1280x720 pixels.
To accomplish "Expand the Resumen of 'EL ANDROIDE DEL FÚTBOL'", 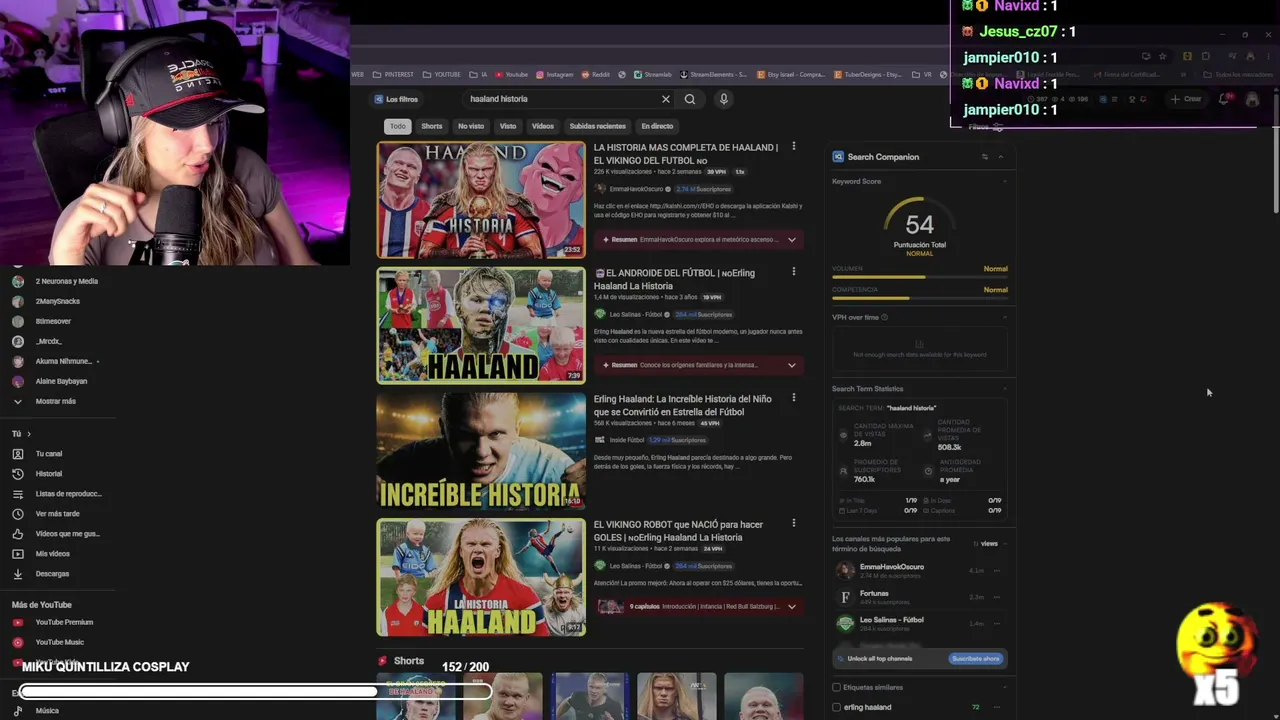I will click(x=792, y=365).
